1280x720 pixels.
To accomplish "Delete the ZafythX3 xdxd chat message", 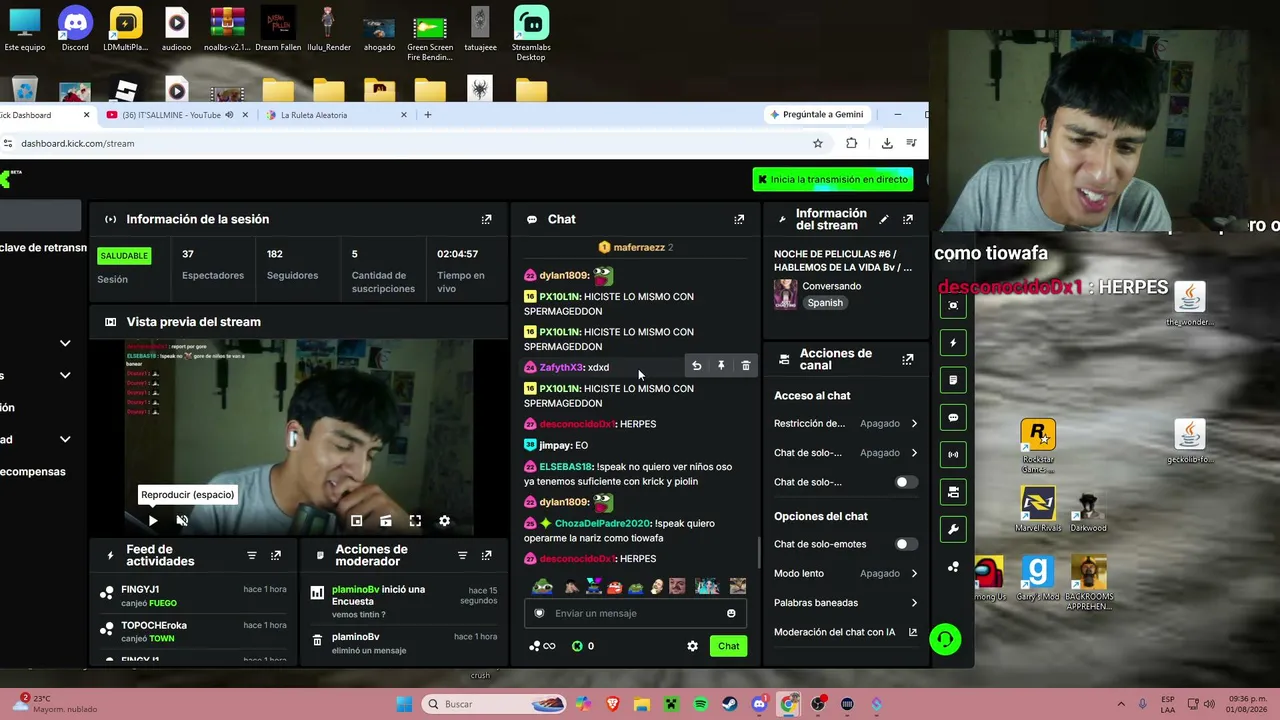I will point(745,366).
